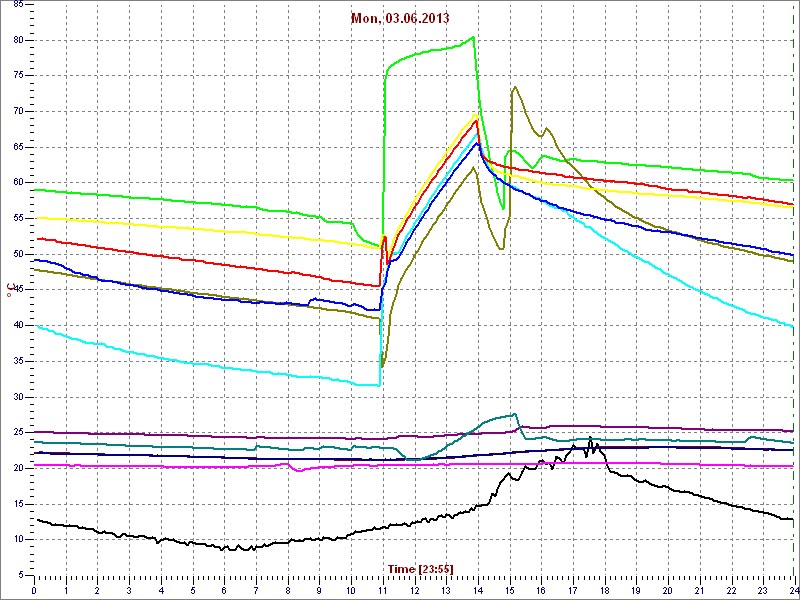
Task: Select the y-axis value "70"
Action: [x=18, y=112]
